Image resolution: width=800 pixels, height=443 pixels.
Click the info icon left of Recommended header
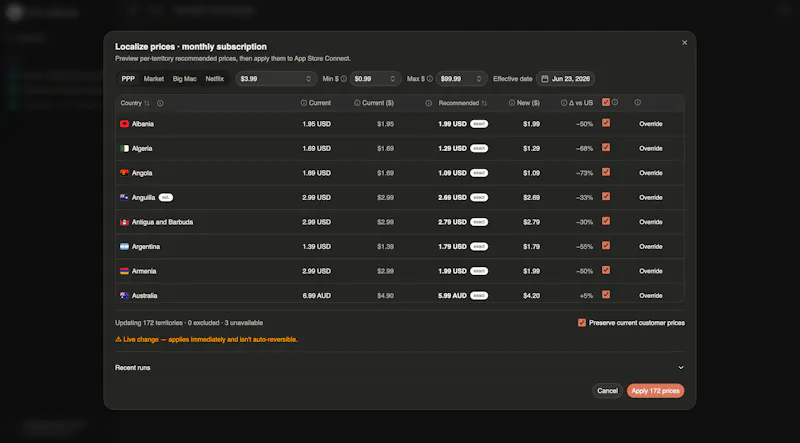point(429,103)
